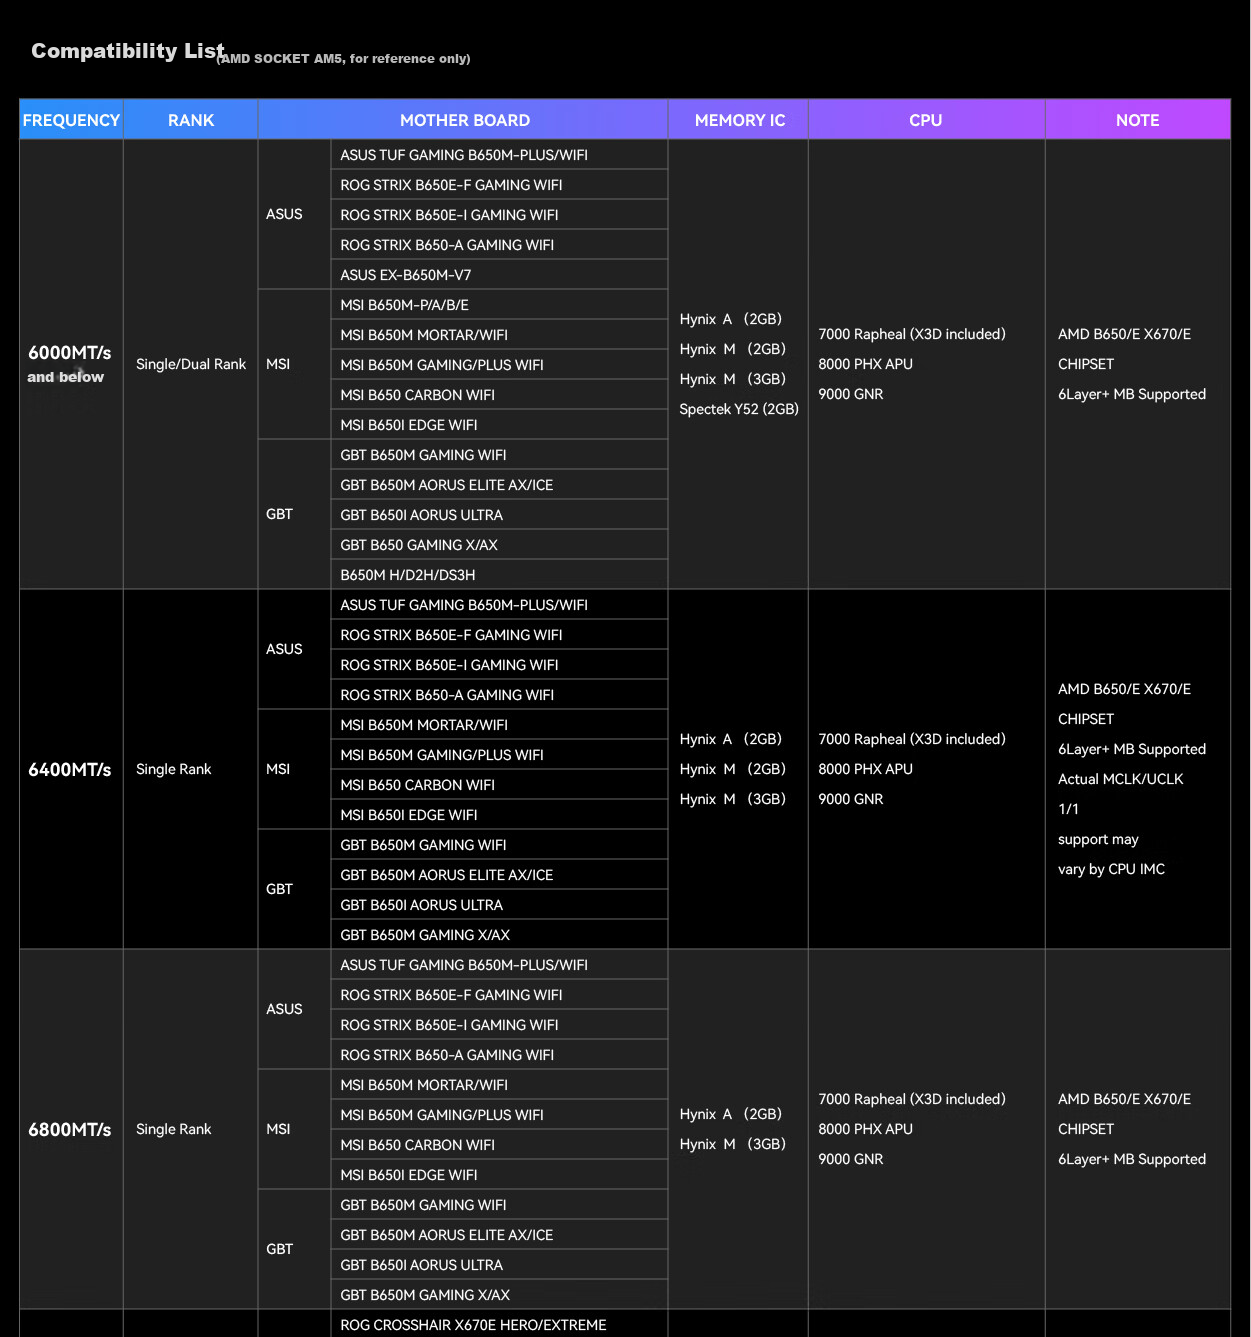Click the MOTHER BOARD column header
The height and width of the screenshot is (1337, 1251).
pos(464,120)
